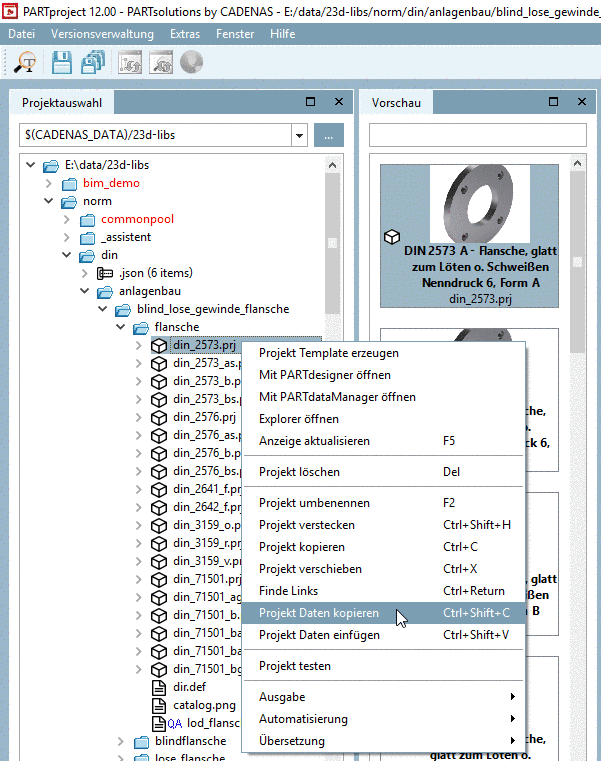Click the flansche open folder icon
The width and height of the screenshot is (601, 761).
click(141, 328)
